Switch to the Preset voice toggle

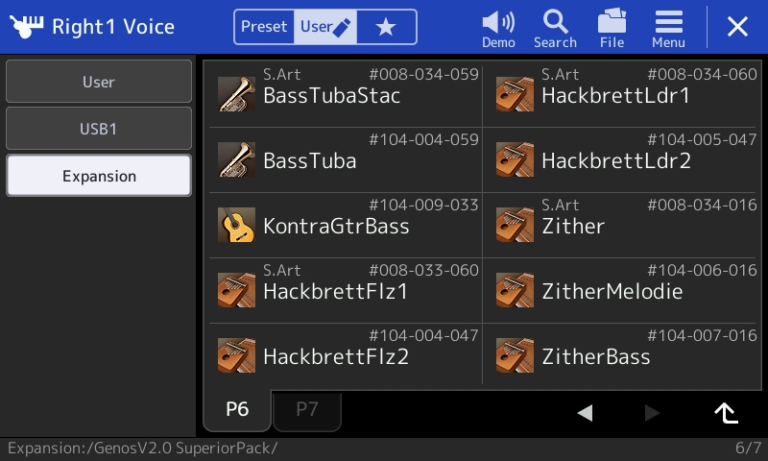click(x=264, y=26)
